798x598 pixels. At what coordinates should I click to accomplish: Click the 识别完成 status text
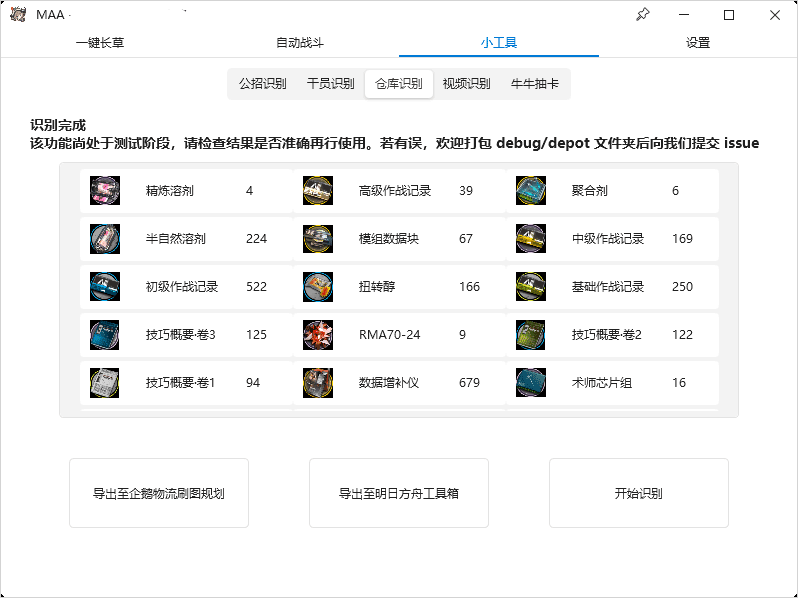[x=58, y=125]
